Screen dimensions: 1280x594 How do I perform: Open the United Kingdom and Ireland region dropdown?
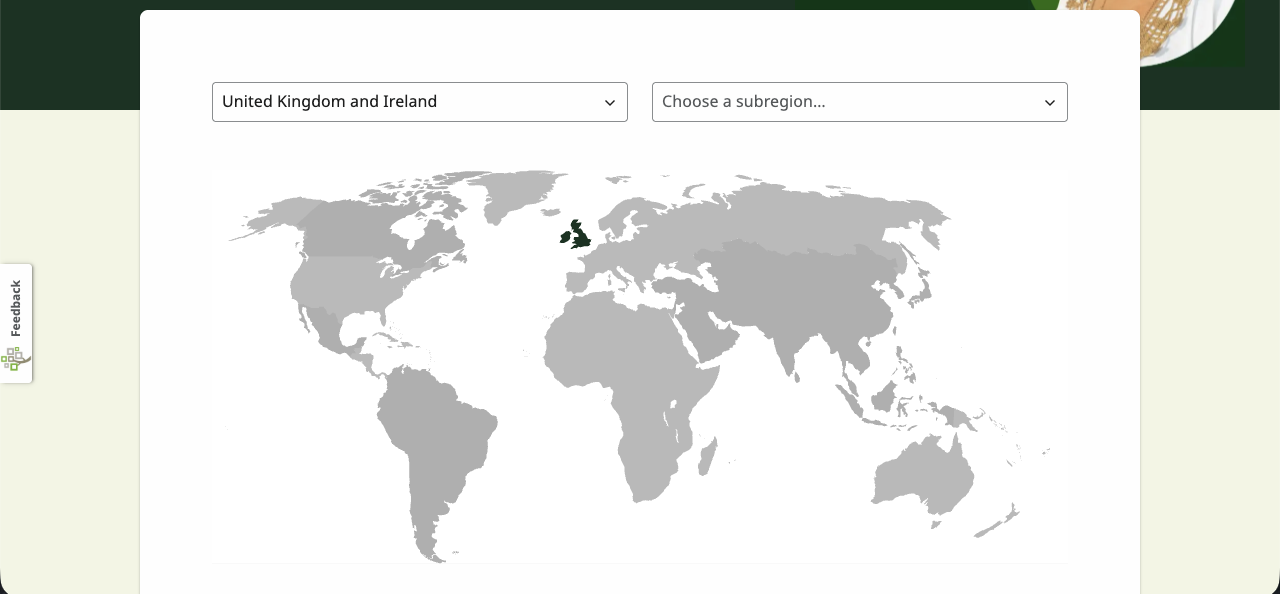(x=420, y=102)
